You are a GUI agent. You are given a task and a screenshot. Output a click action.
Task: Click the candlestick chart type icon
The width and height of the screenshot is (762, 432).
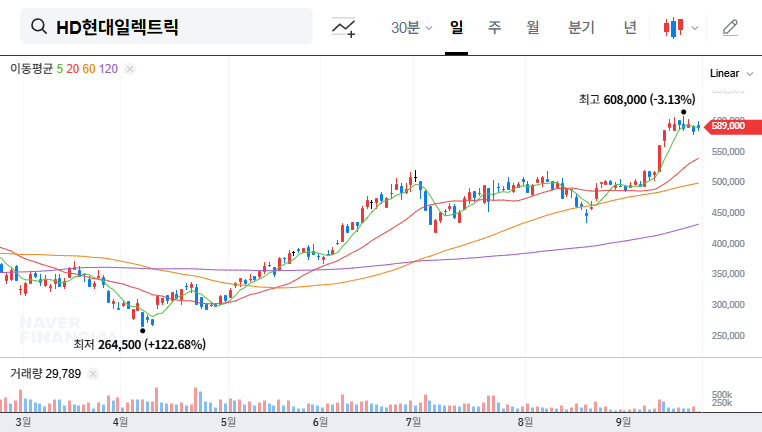click(674, 28)
